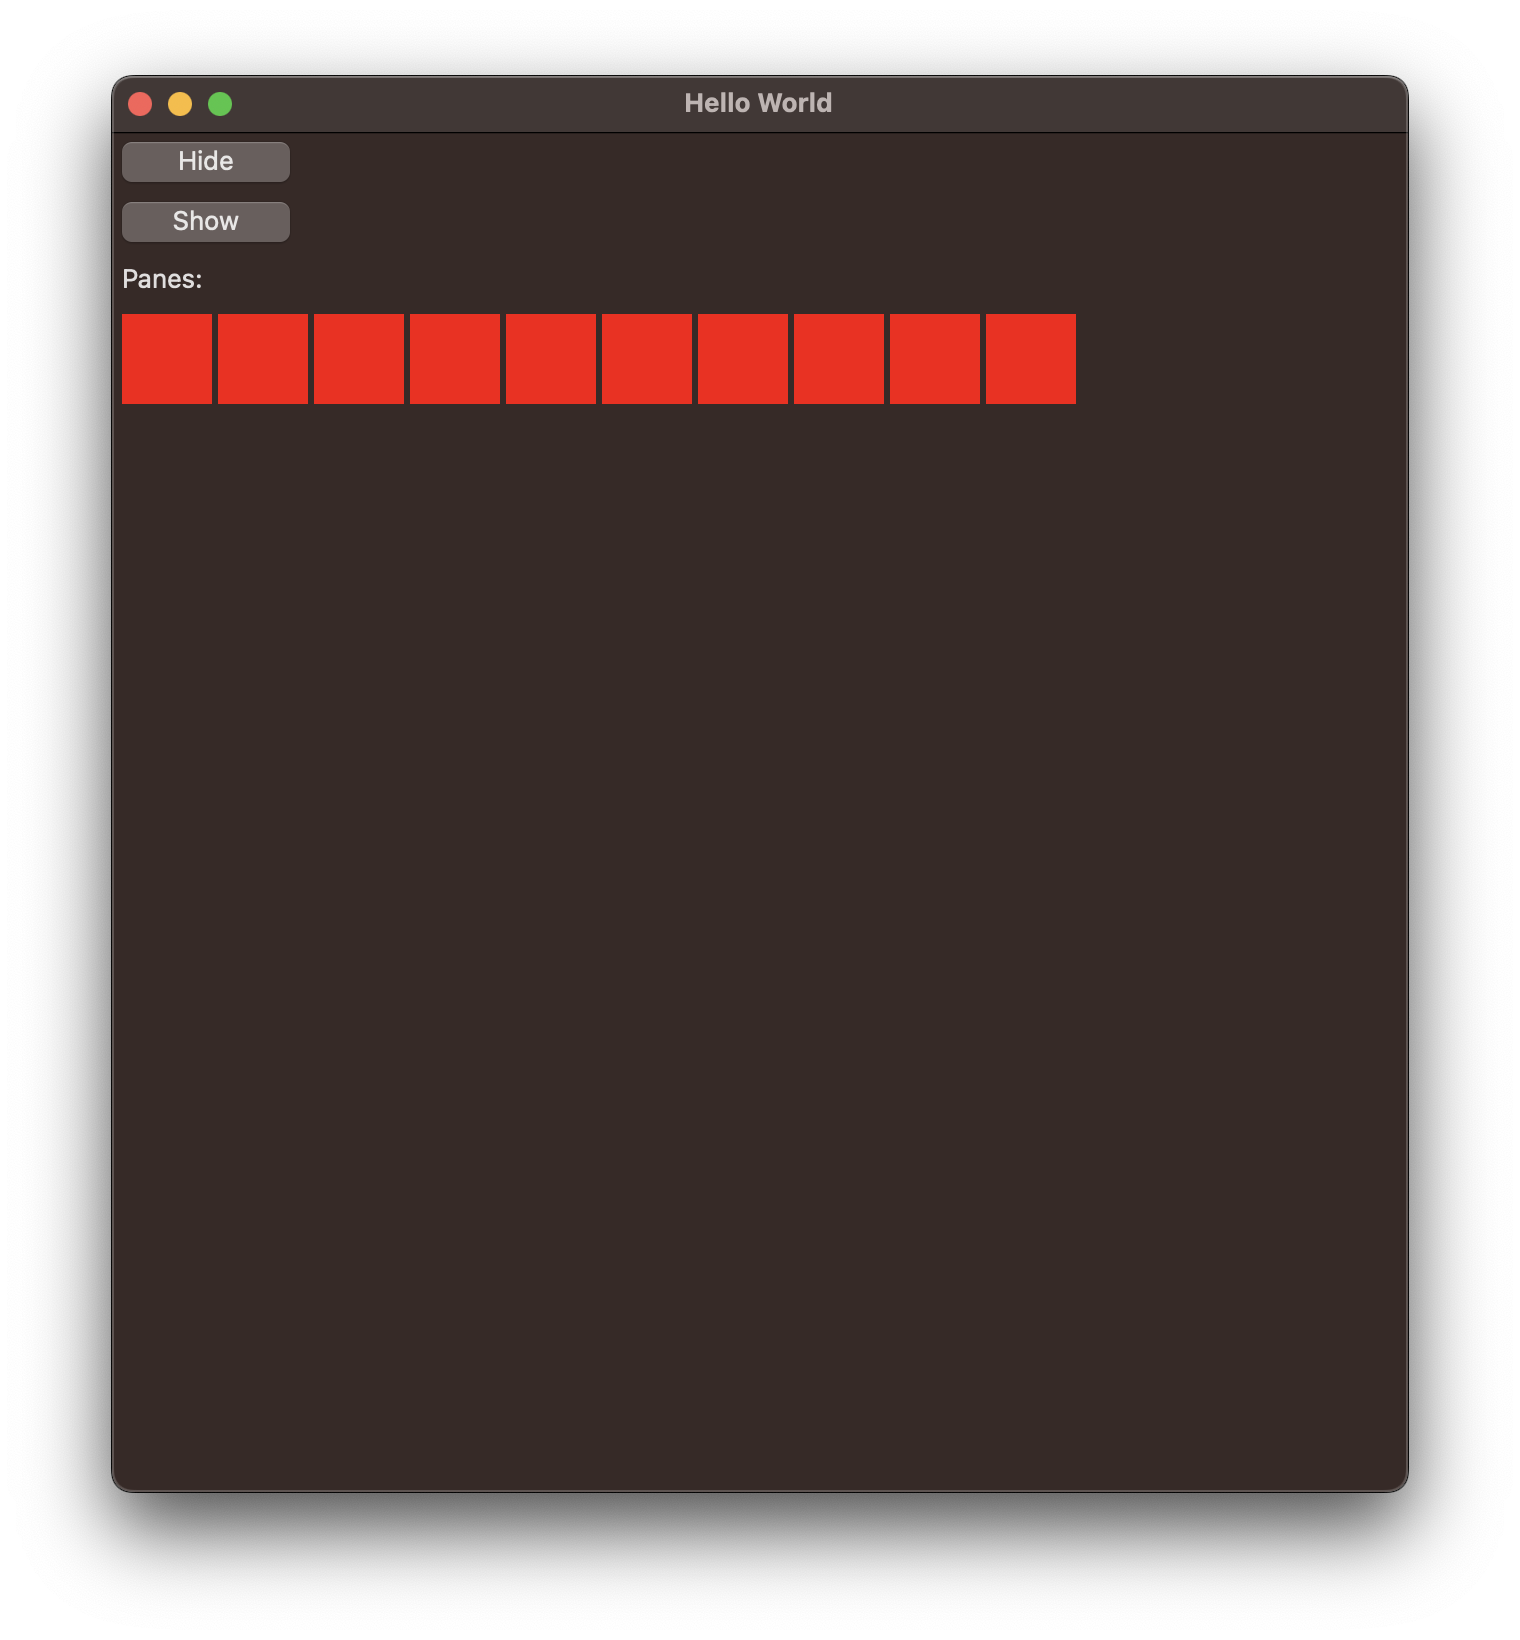Minimize the Hello World window
Image resolution: width=1520 pixels, height=1640 pixels.
click(180, 104)
